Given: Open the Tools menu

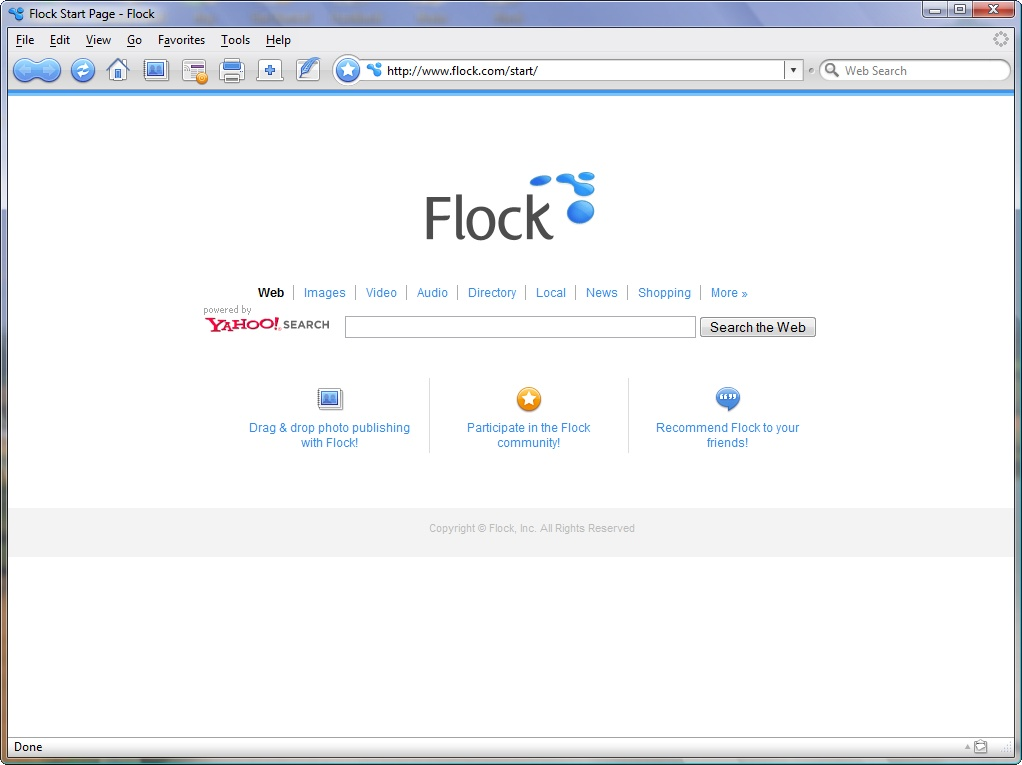Looking at the screenshot, I should coord(235,40).
